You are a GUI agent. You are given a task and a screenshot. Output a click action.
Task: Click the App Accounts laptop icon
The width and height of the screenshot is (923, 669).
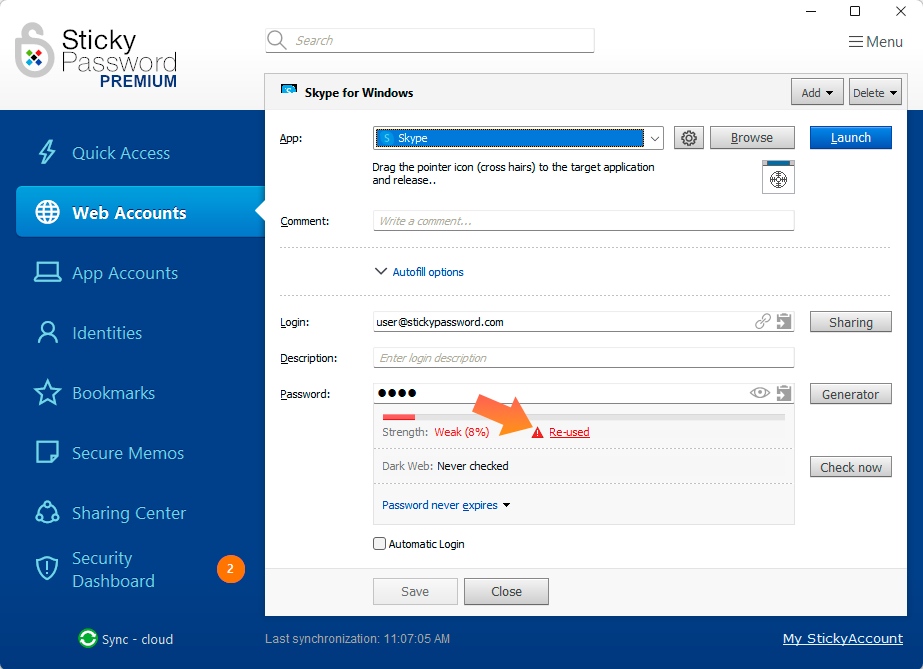tap(47, 272)
